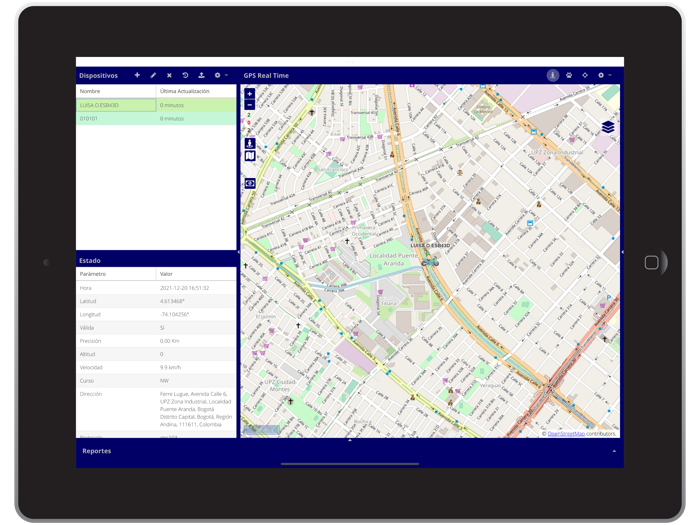Edit the selected device with the pencil icon

tap(153, 75)
